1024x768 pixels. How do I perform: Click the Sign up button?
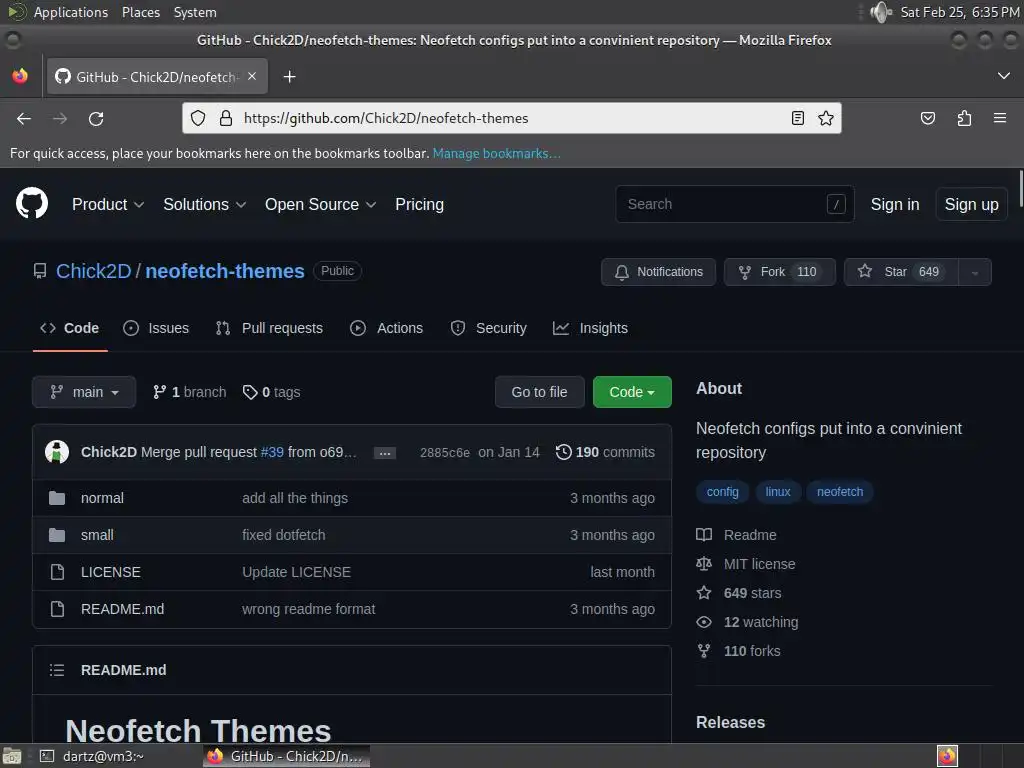point(971,204)
